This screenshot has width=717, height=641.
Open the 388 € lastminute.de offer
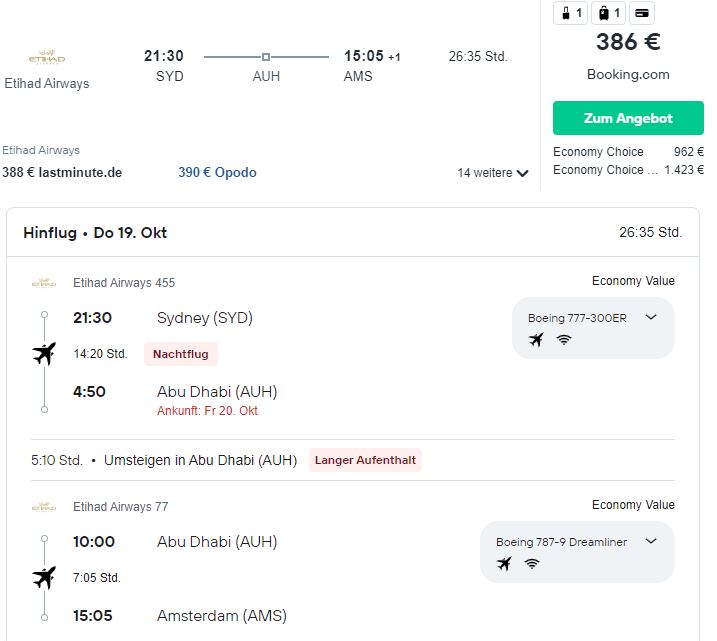click(x=62, y=172)
